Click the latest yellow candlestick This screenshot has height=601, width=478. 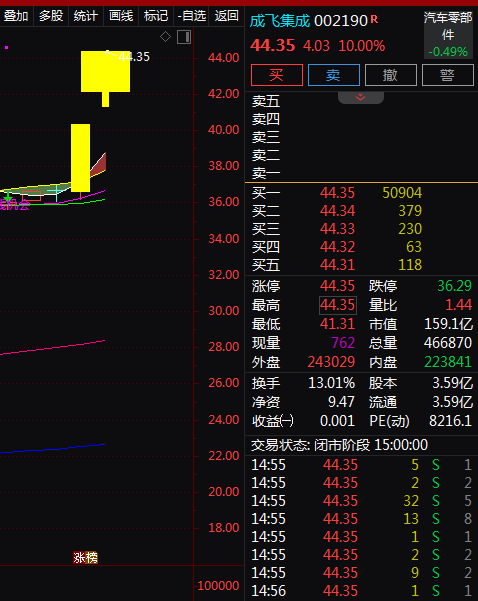pyautogui.click(x=105, y=79)
